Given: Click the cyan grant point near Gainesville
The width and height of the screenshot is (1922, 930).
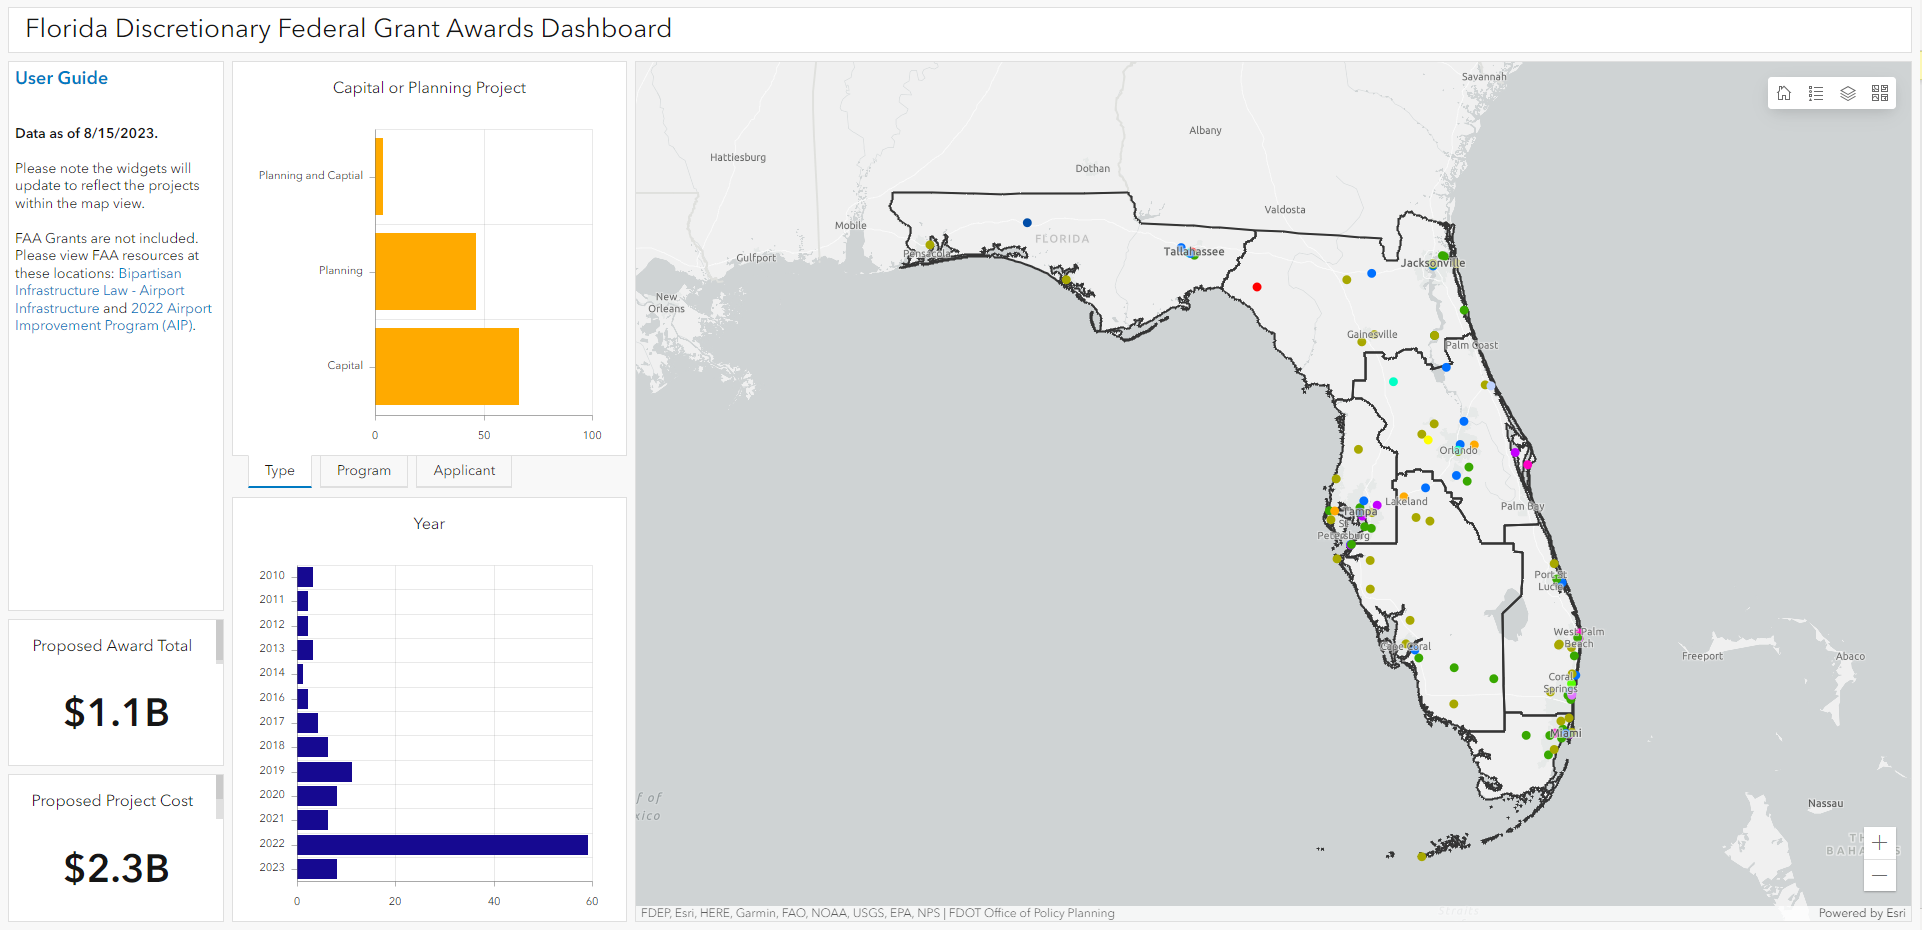Looking at the screenshot, I should click(1393, 382).
